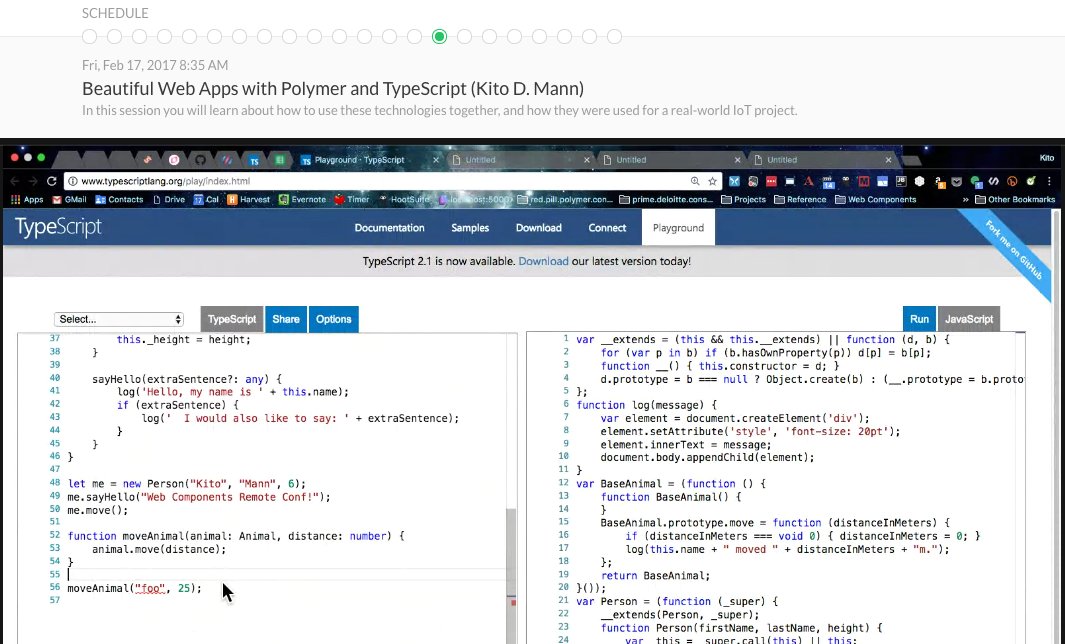The image size is (1065, 644).
Task: Select the TypeScript editor mode tab
Action: [231, 318]
